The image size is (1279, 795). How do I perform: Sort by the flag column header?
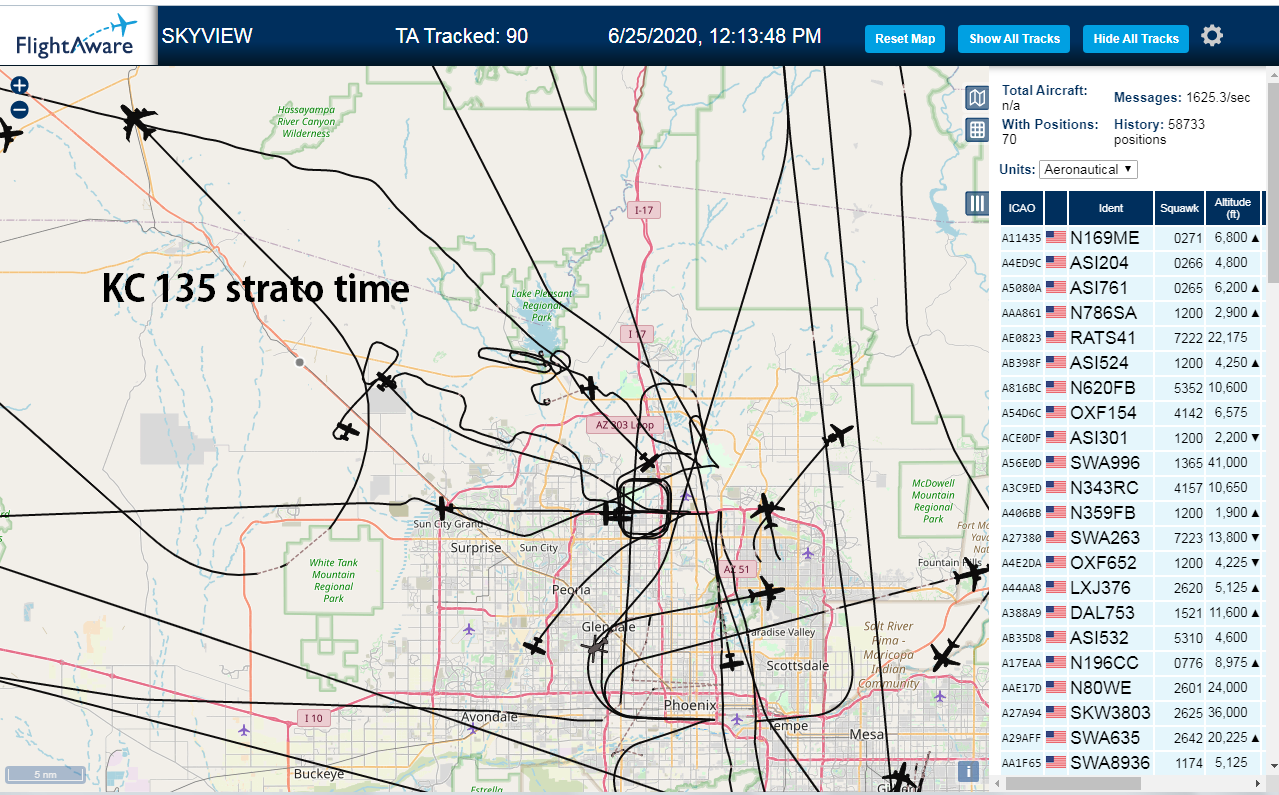coord(1056,208)
